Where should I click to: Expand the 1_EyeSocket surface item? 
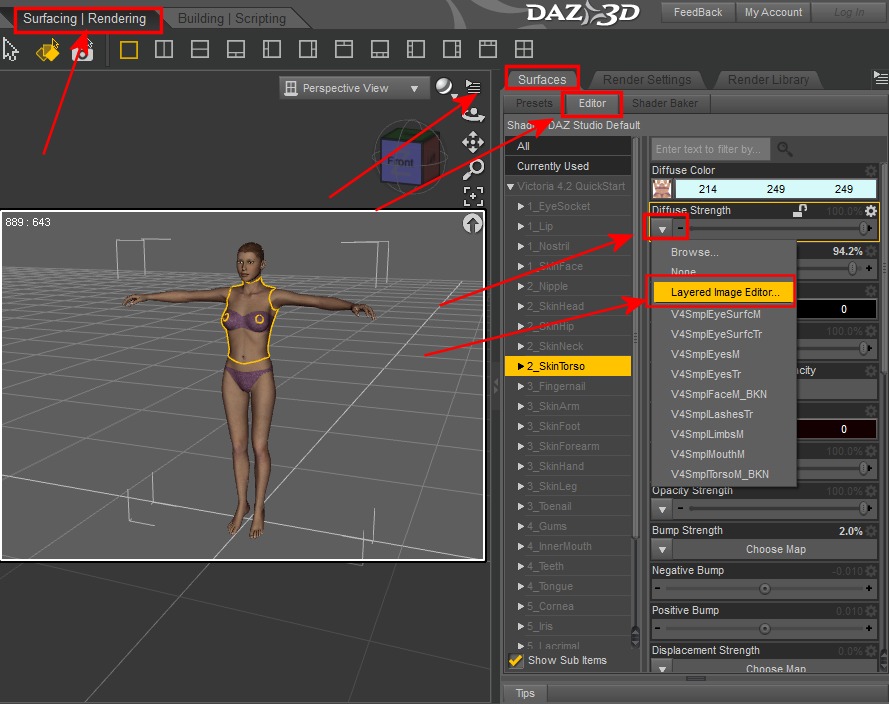pyautogui.click(x=520, y=206)
